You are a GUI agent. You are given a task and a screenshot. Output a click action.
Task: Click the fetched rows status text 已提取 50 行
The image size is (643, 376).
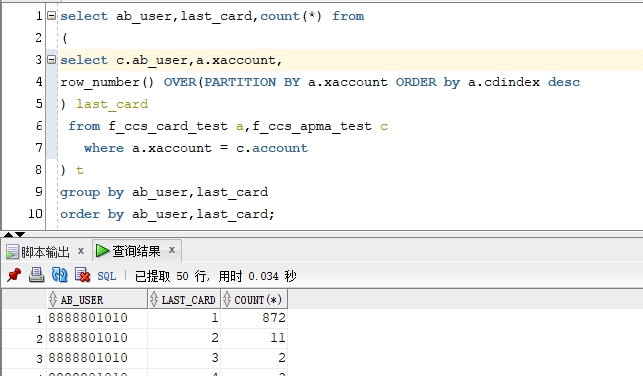coord(172,276)
